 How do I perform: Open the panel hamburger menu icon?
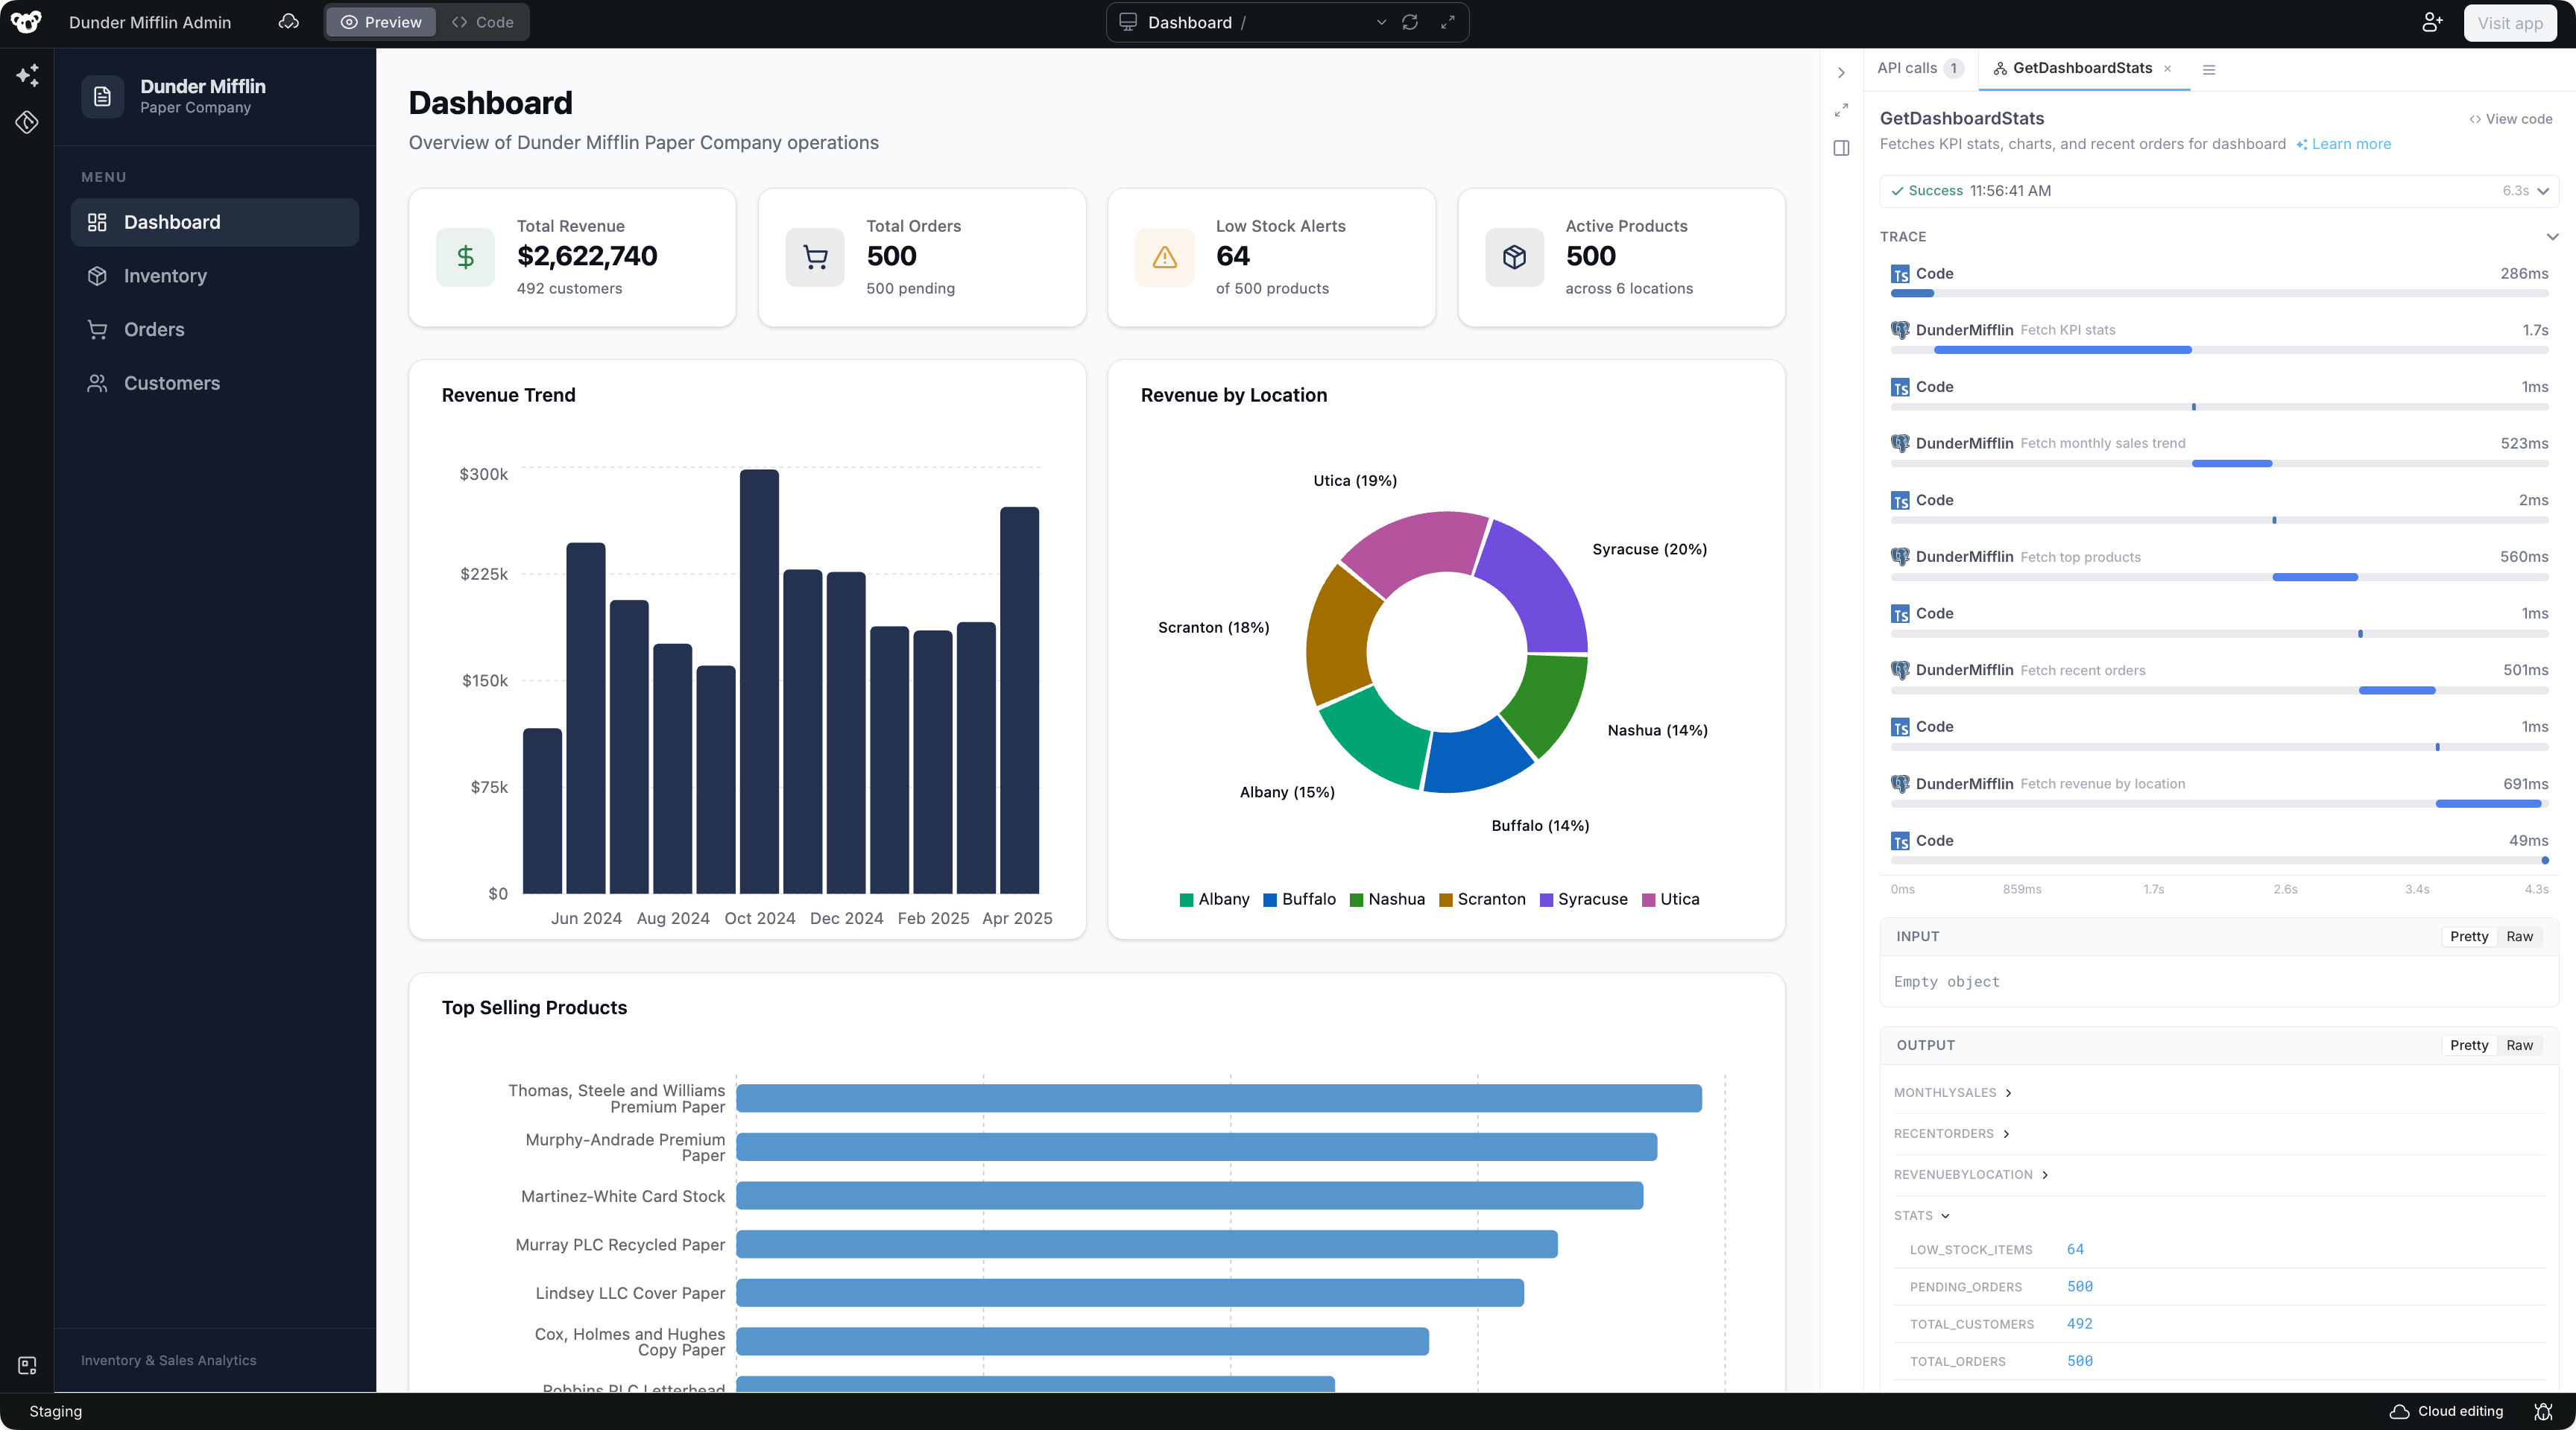(x=2209, y=69)
